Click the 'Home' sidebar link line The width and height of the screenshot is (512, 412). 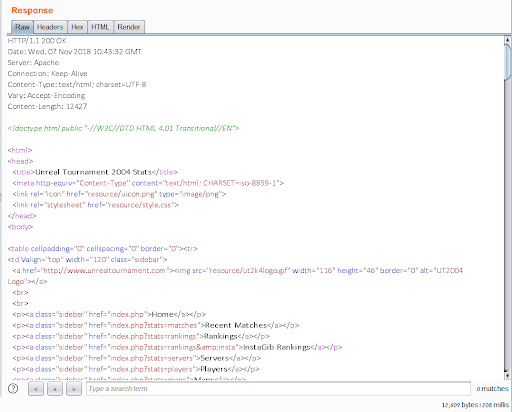point(109,314)
